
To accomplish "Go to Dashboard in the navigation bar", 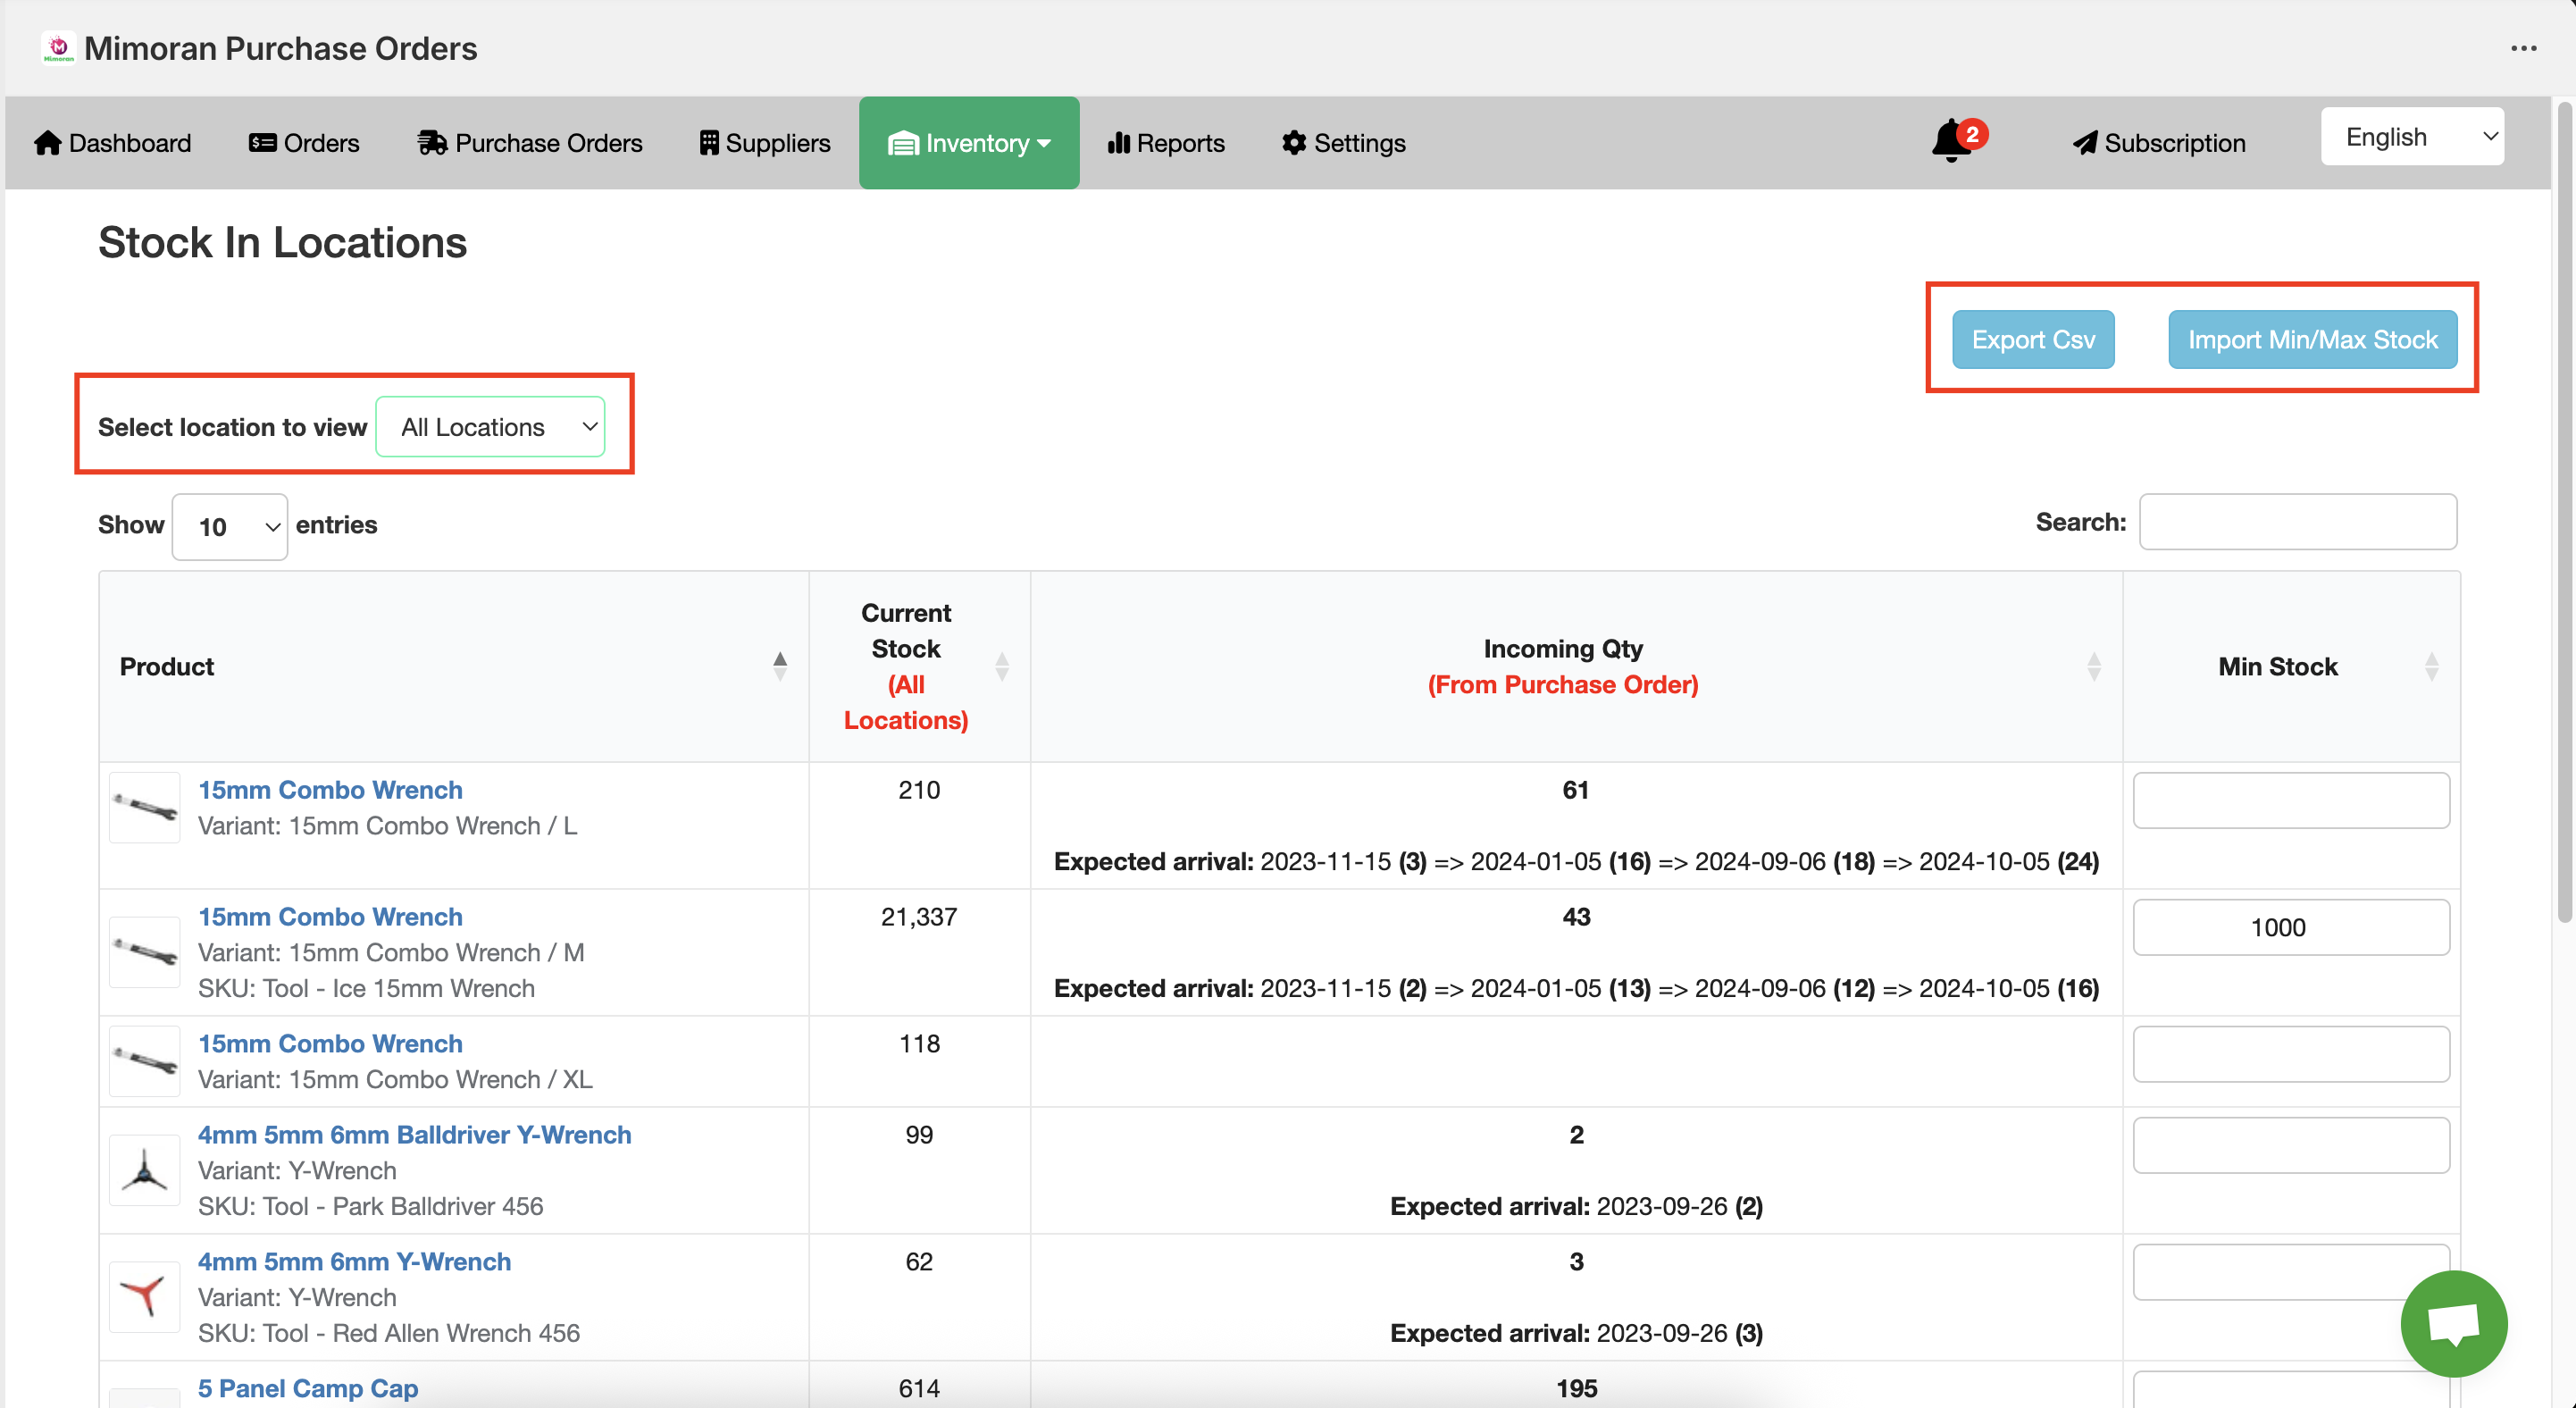I will point(112,143).
